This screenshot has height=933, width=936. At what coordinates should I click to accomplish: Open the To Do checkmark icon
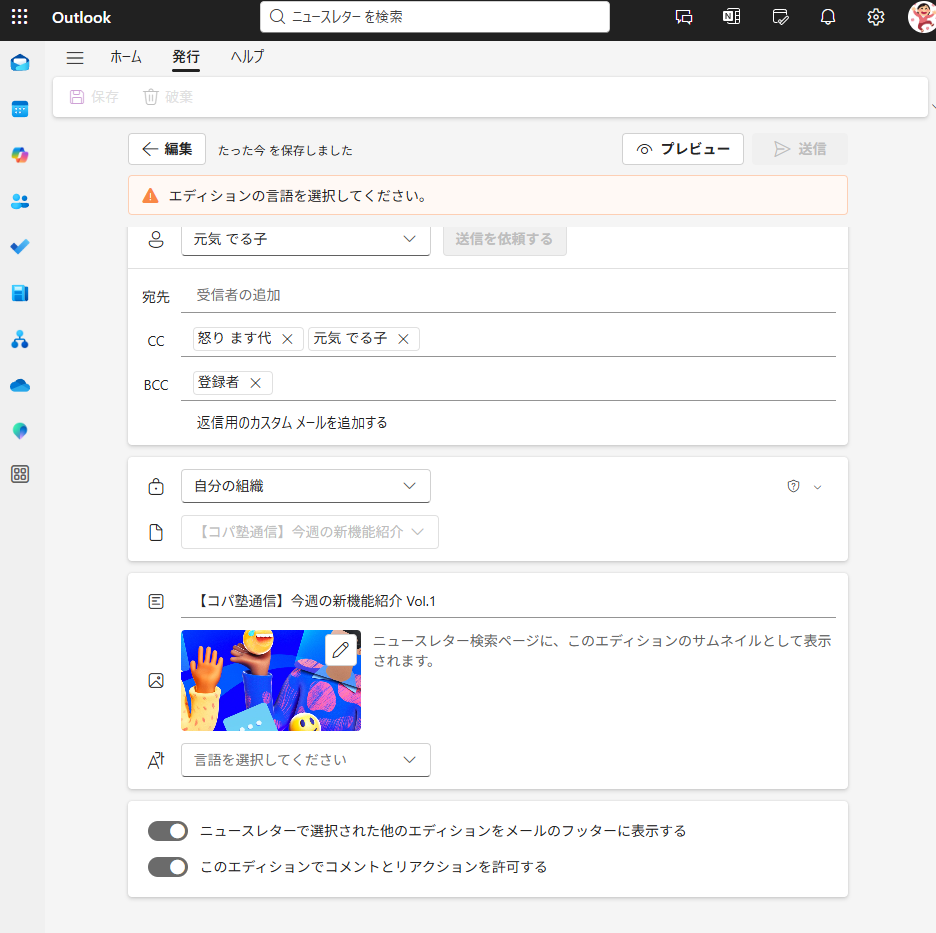(x=20, y=247)
